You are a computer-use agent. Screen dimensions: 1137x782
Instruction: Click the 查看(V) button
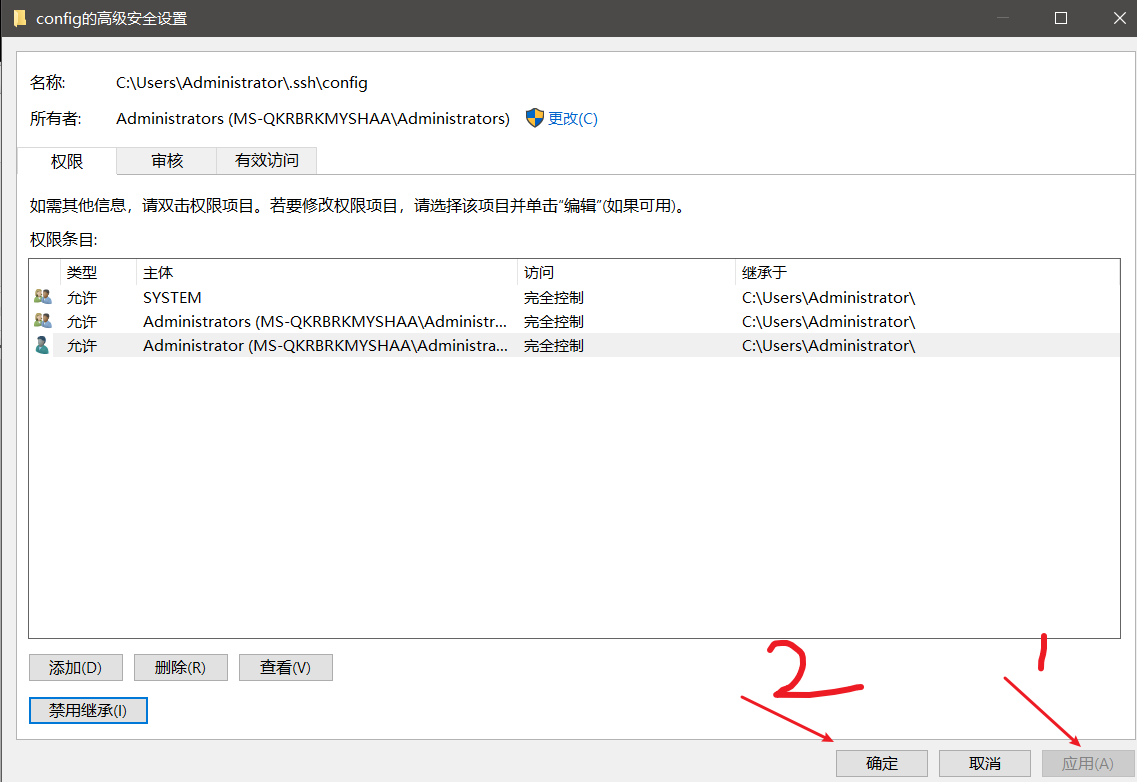coord(285,667)
